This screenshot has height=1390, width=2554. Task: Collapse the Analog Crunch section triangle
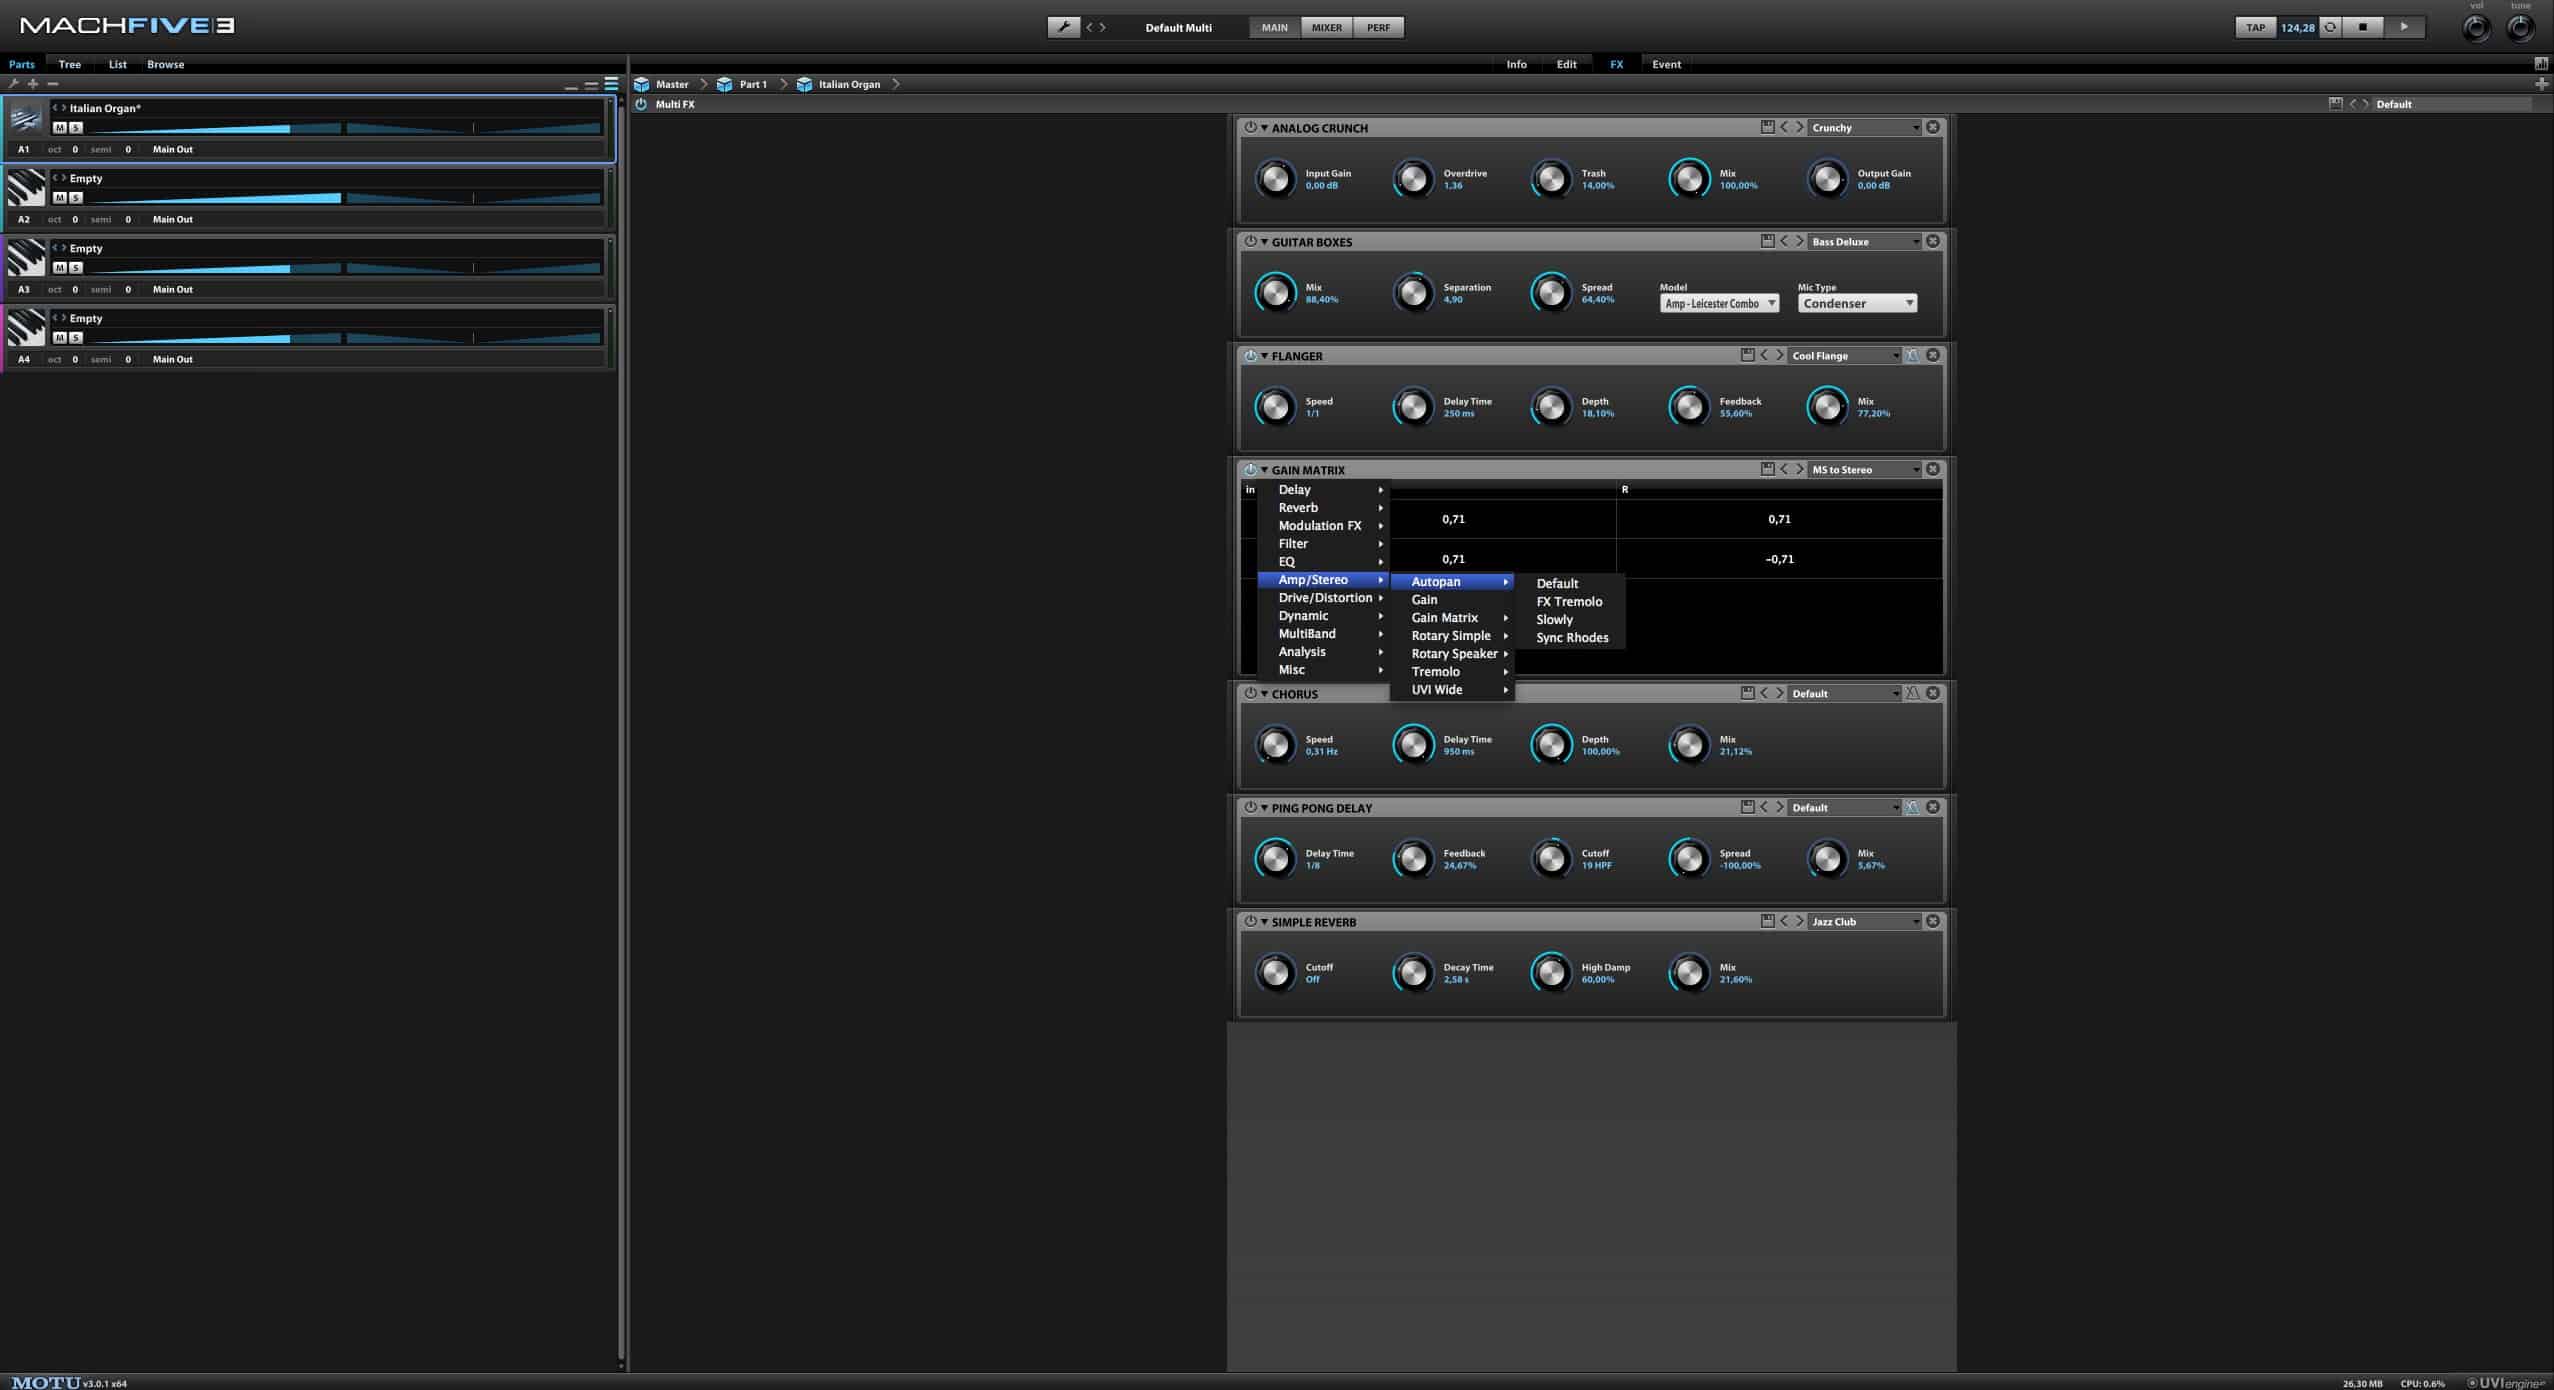[1264, 128]
